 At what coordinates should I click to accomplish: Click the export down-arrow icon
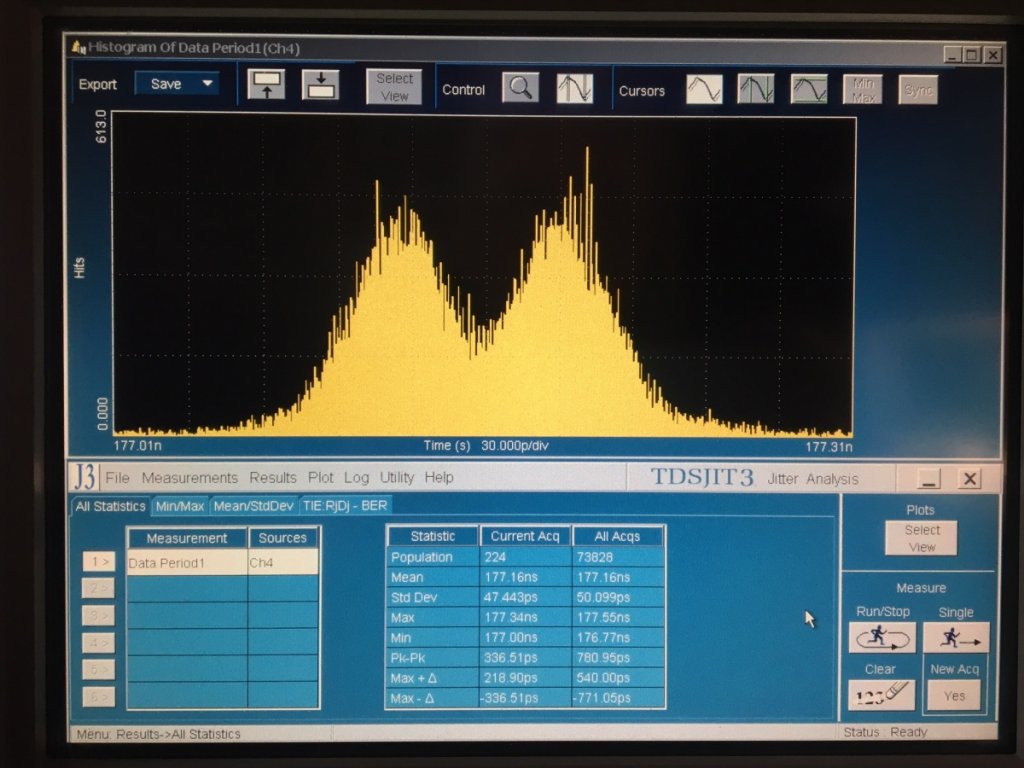[320, 85]
